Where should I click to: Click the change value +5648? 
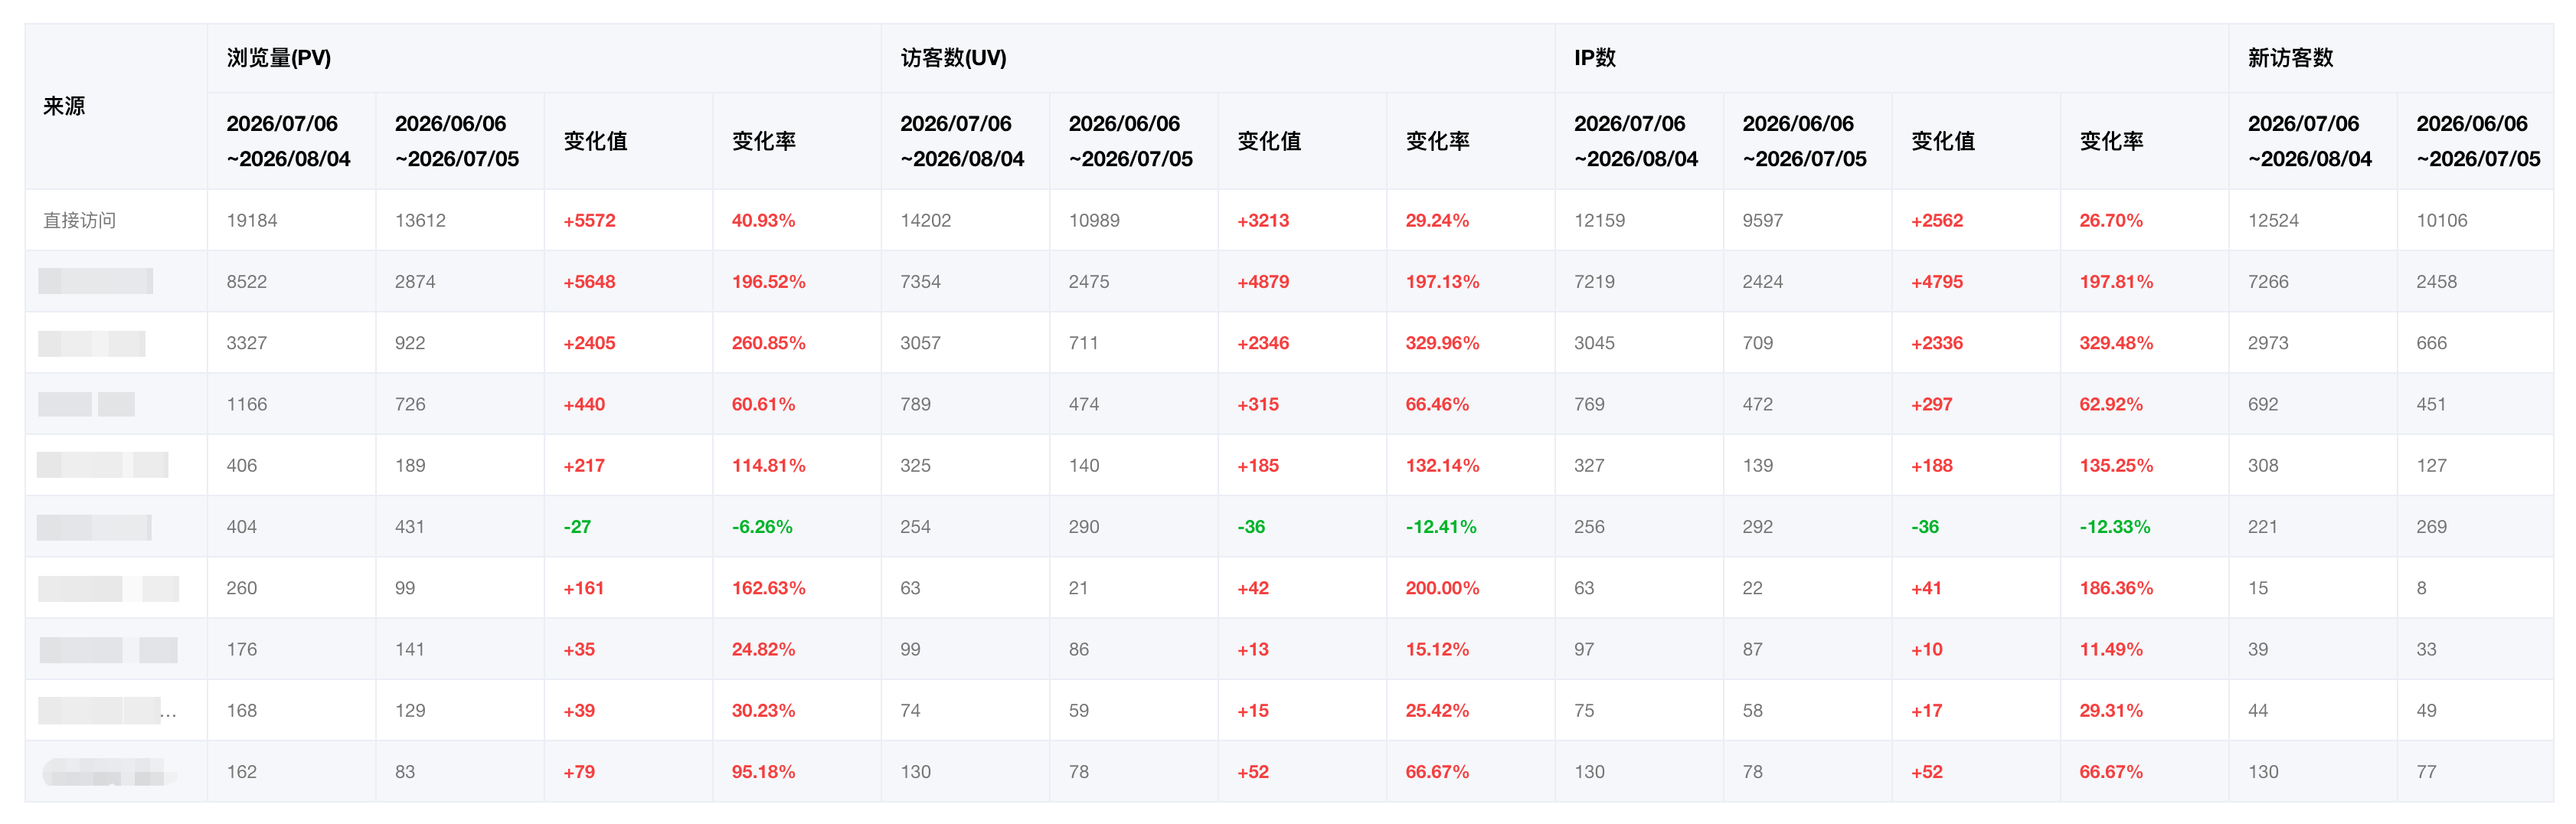point(590,282)
